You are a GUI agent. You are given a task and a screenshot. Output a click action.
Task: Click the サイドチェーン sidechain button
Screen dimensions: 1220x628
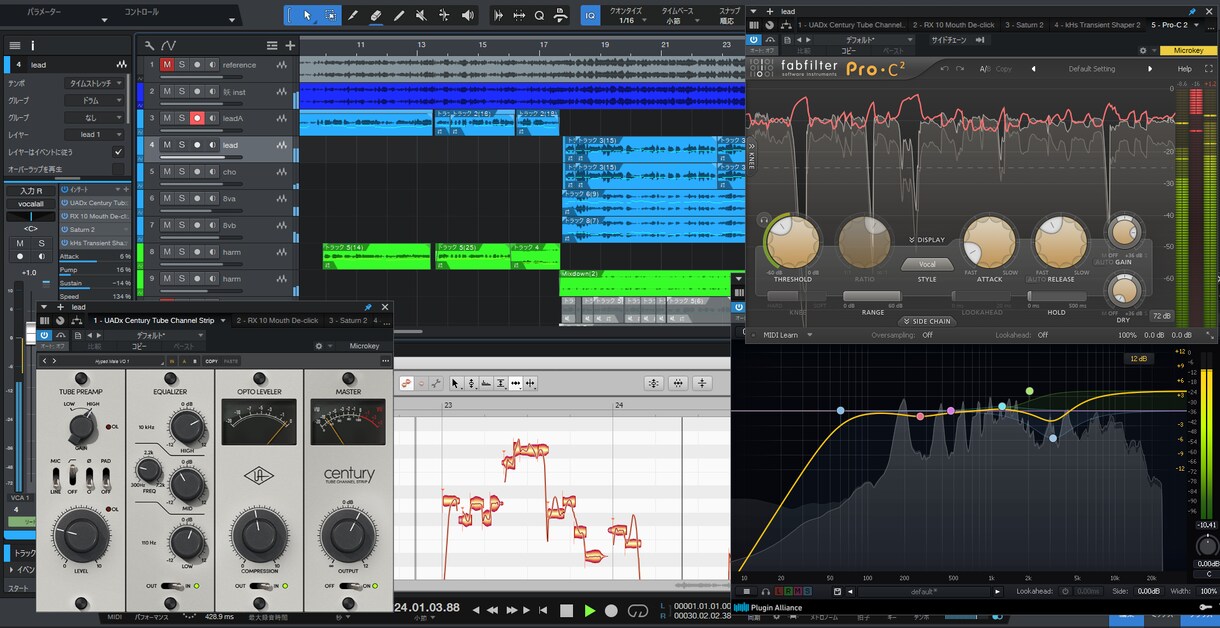950,40
